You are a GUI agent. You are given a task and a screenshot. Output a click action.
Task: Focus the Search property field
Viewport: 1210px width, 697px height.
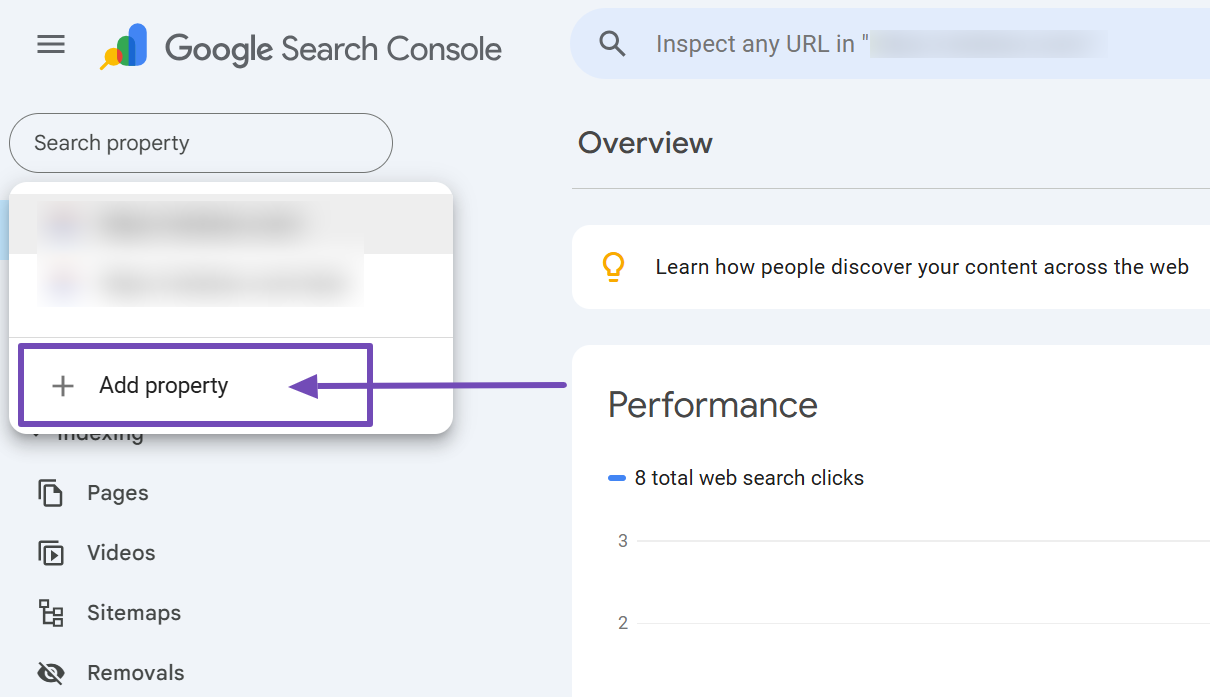click(201, 143)
